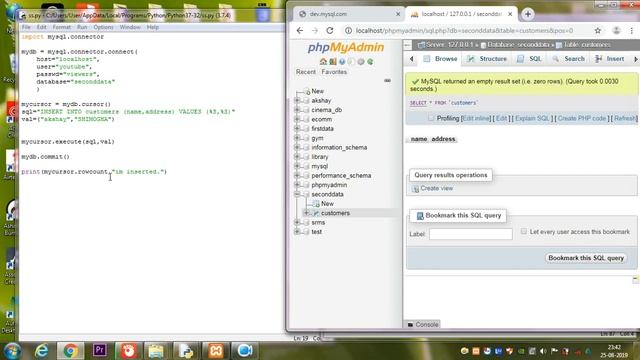The image size is (640, 360).
Task: Switch to the Browse tab
Action: 440,59
